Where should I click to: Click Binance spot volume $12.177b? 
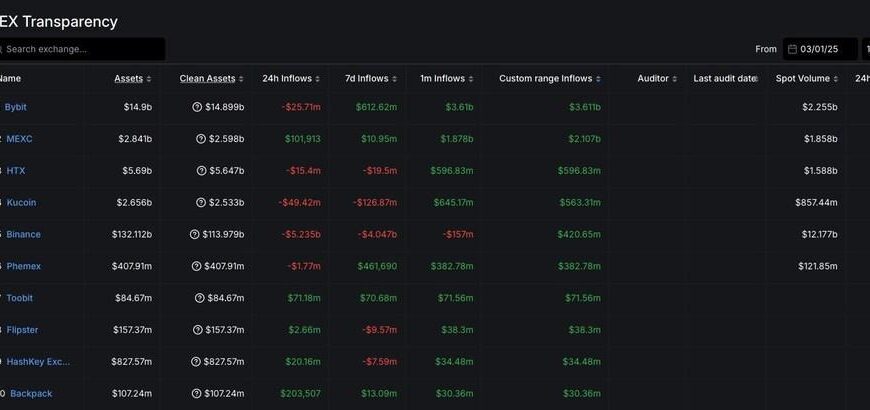pyautogui.click(x=820, y=234)
